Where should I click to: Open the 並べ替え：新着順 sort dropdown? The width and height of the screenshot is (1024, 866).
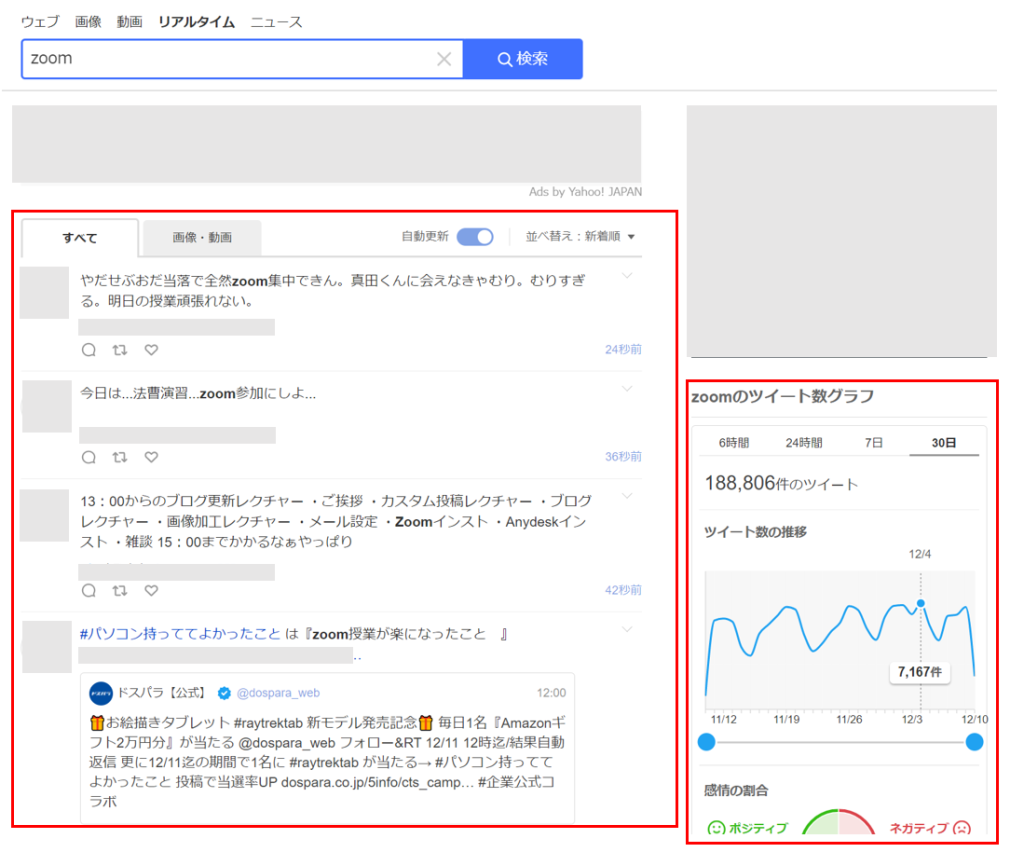pos(580,236)
